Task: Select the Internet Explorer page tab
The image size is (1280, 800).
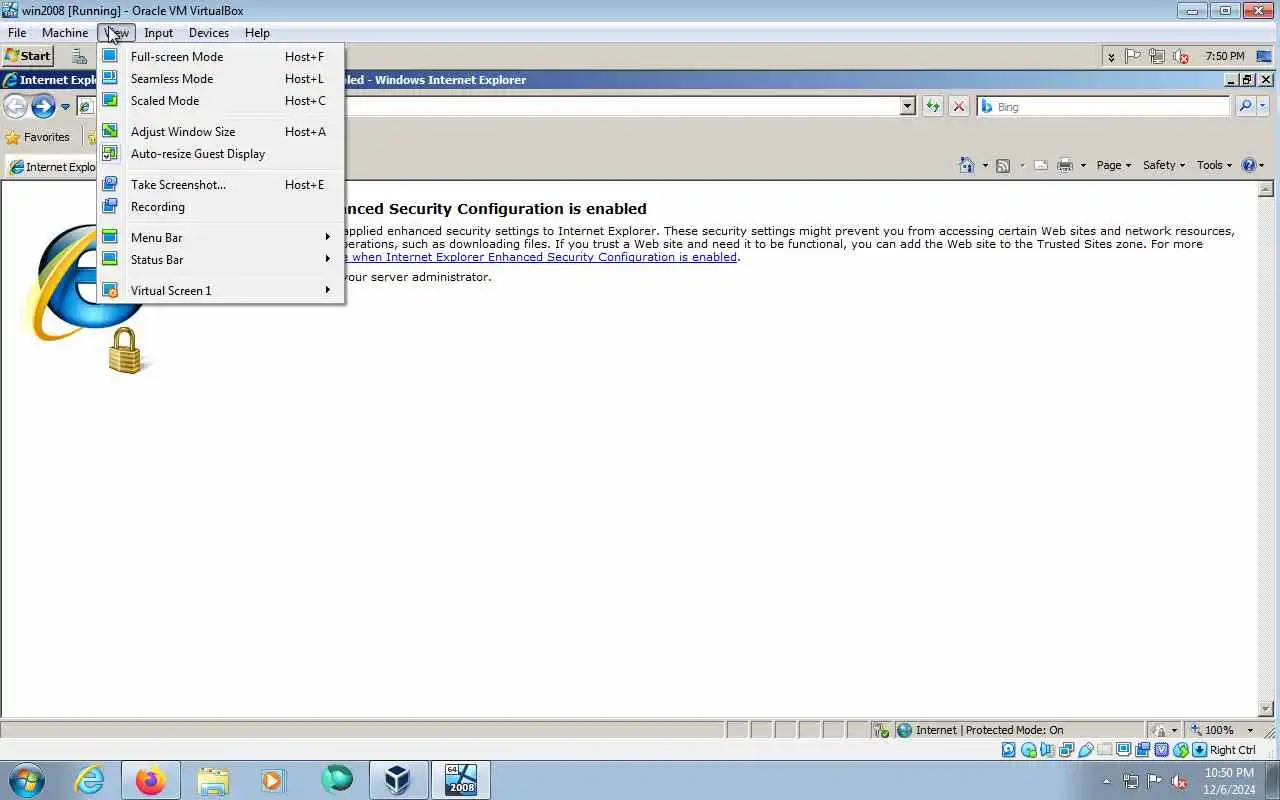Action: tap(52, 167)
